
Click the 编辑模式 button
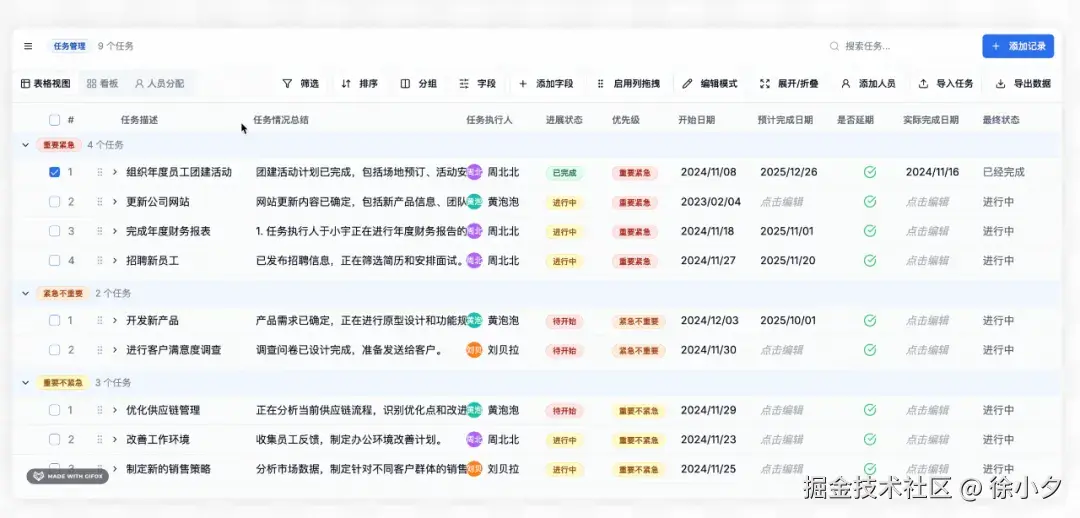pyautogui.click(x=710, y=83)
